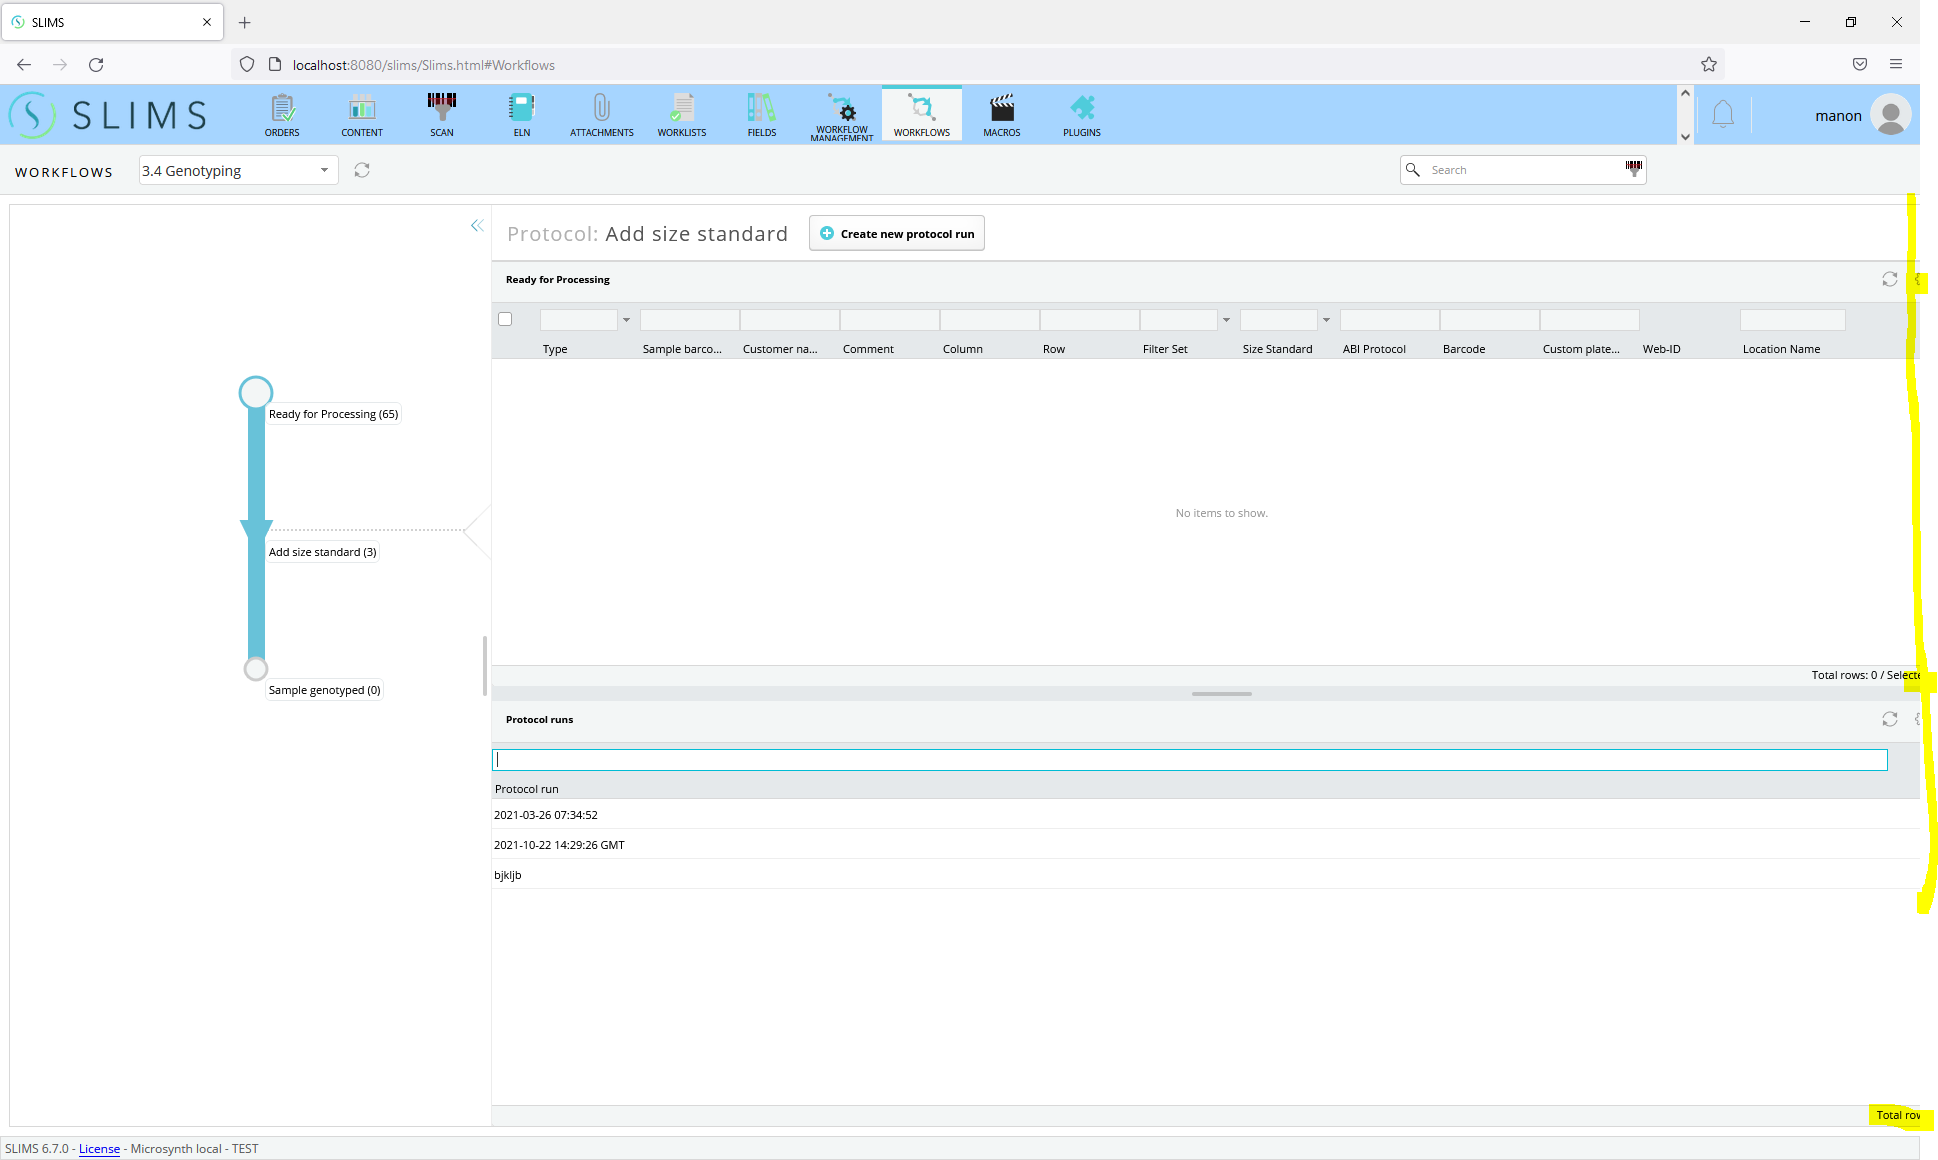Image resolution: width=1938 pixels, height=1160 pixels.
Task: Tick the select-all checkbox in Ready for Processing
Action: pos(505,319)
